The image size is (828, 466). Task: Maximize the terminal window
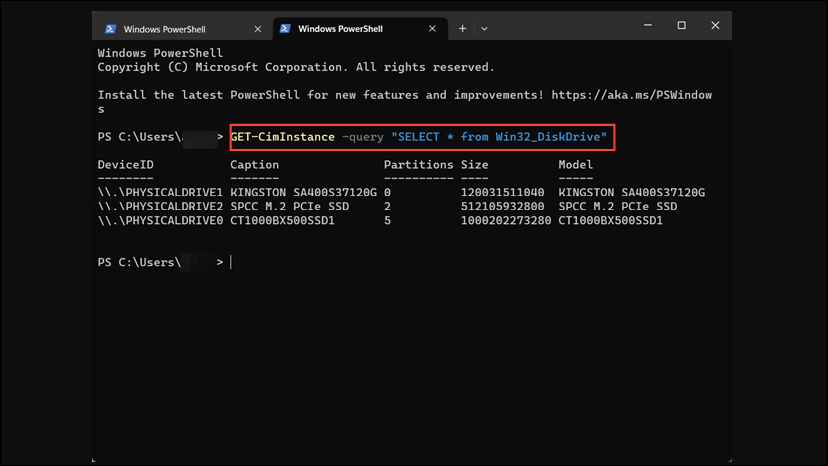(682, 25)
